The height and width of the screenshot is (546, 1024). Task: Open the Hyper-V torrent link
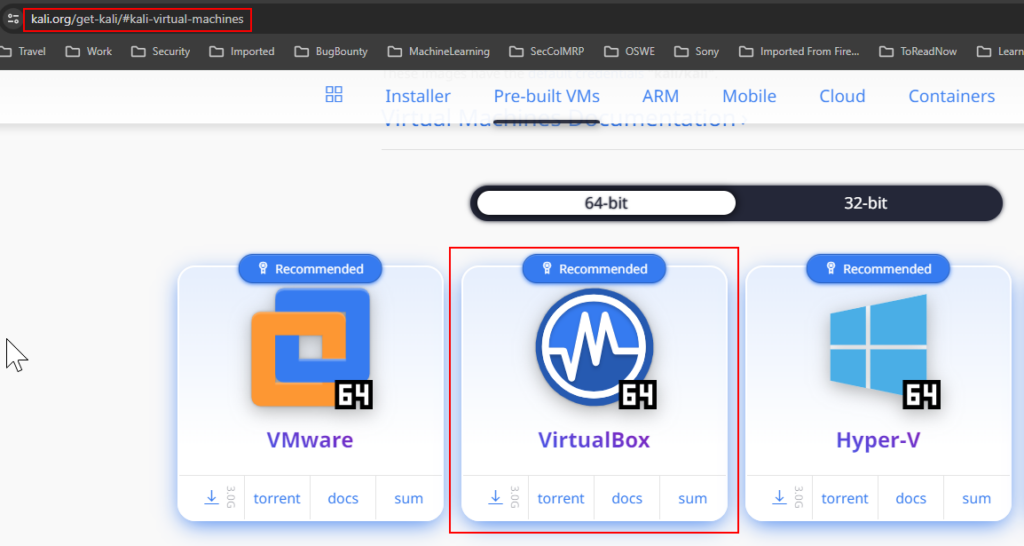[845, 498]
